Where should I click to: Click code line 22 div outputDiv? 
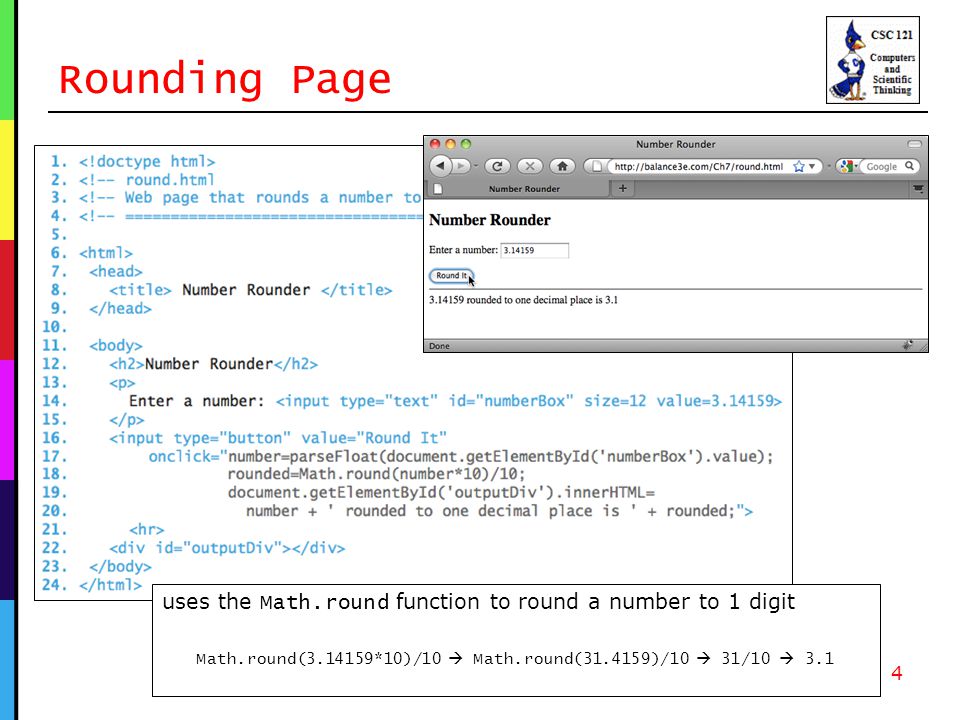point(227,548)
